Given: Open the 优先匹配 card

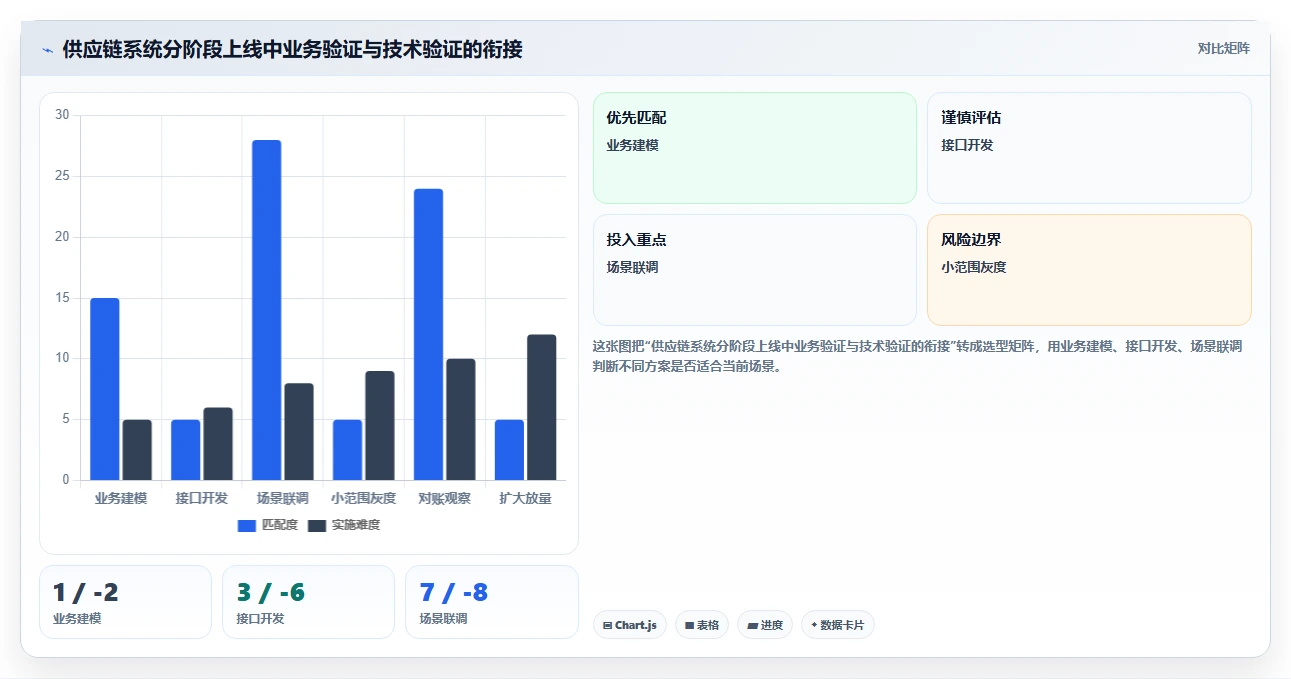Looking at the screenshot, I should [x=755, y=148].
